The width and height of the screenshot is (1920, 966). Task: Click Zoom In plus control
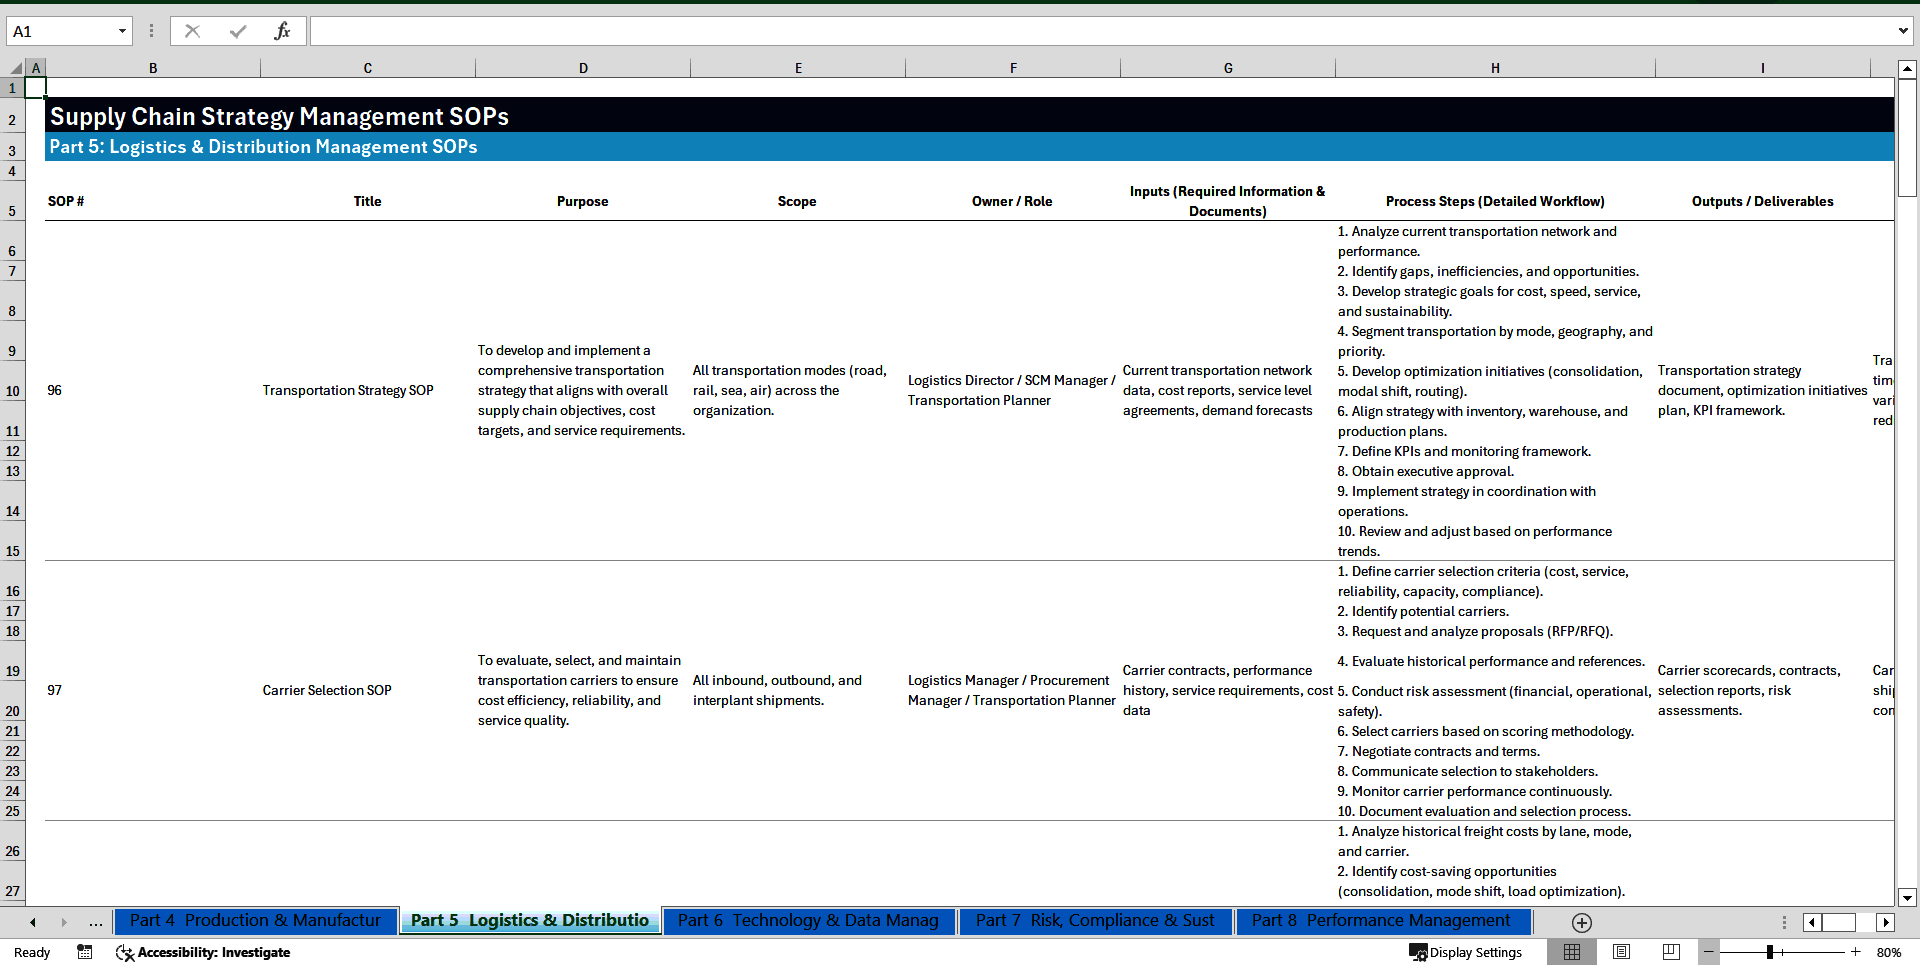click(x=1857, y=952)
